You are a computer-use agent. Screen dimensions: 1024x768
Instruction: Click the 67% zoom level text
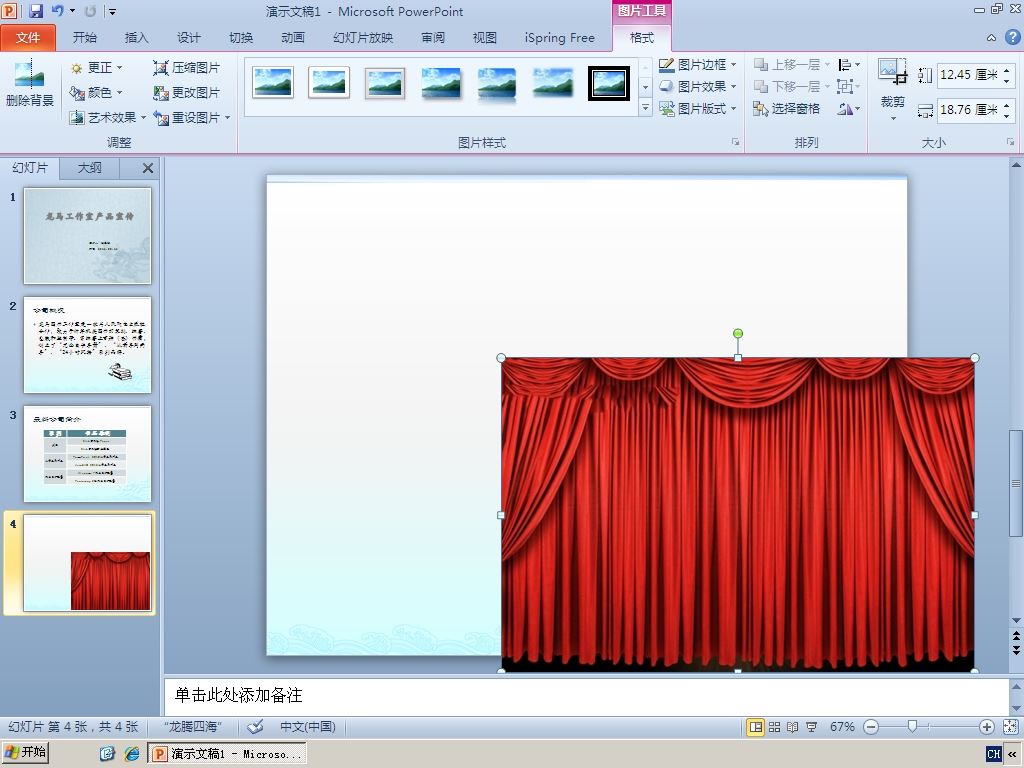coord(842,727)
